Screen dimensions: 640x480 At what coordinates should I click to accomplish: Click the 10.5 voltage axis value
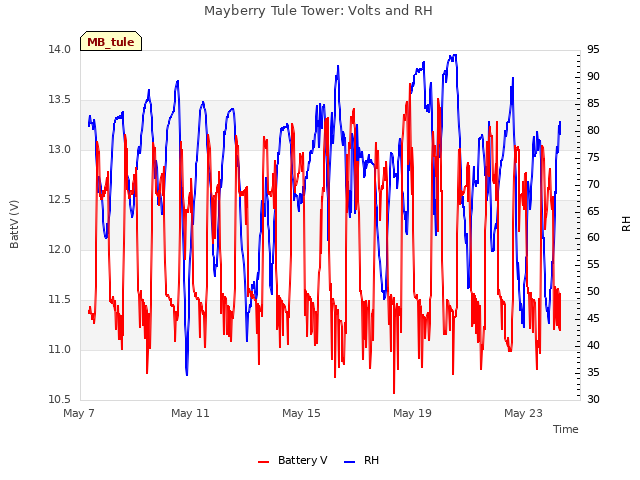[60, 399]
